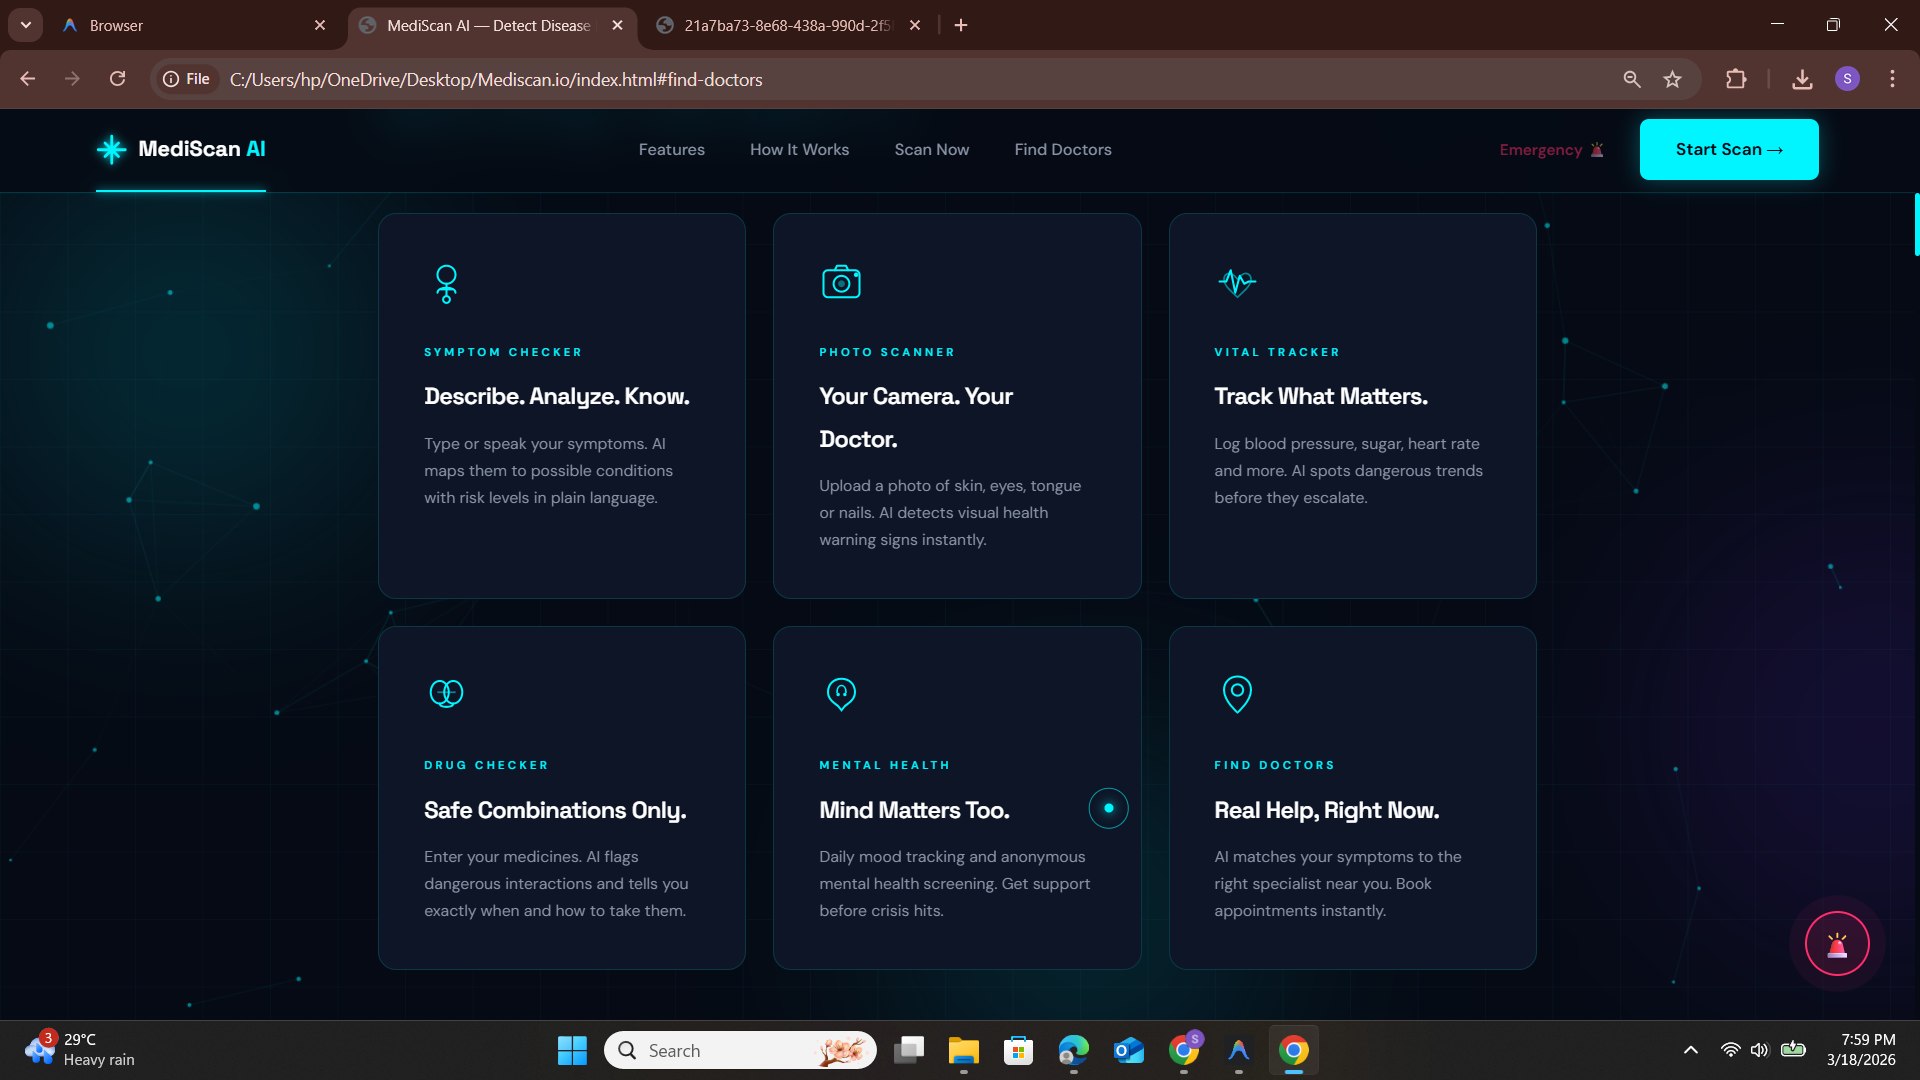The width and height of the screenshot is (1920, 1080).
Task: Click the Emergency link in header
Action: 1551,150
